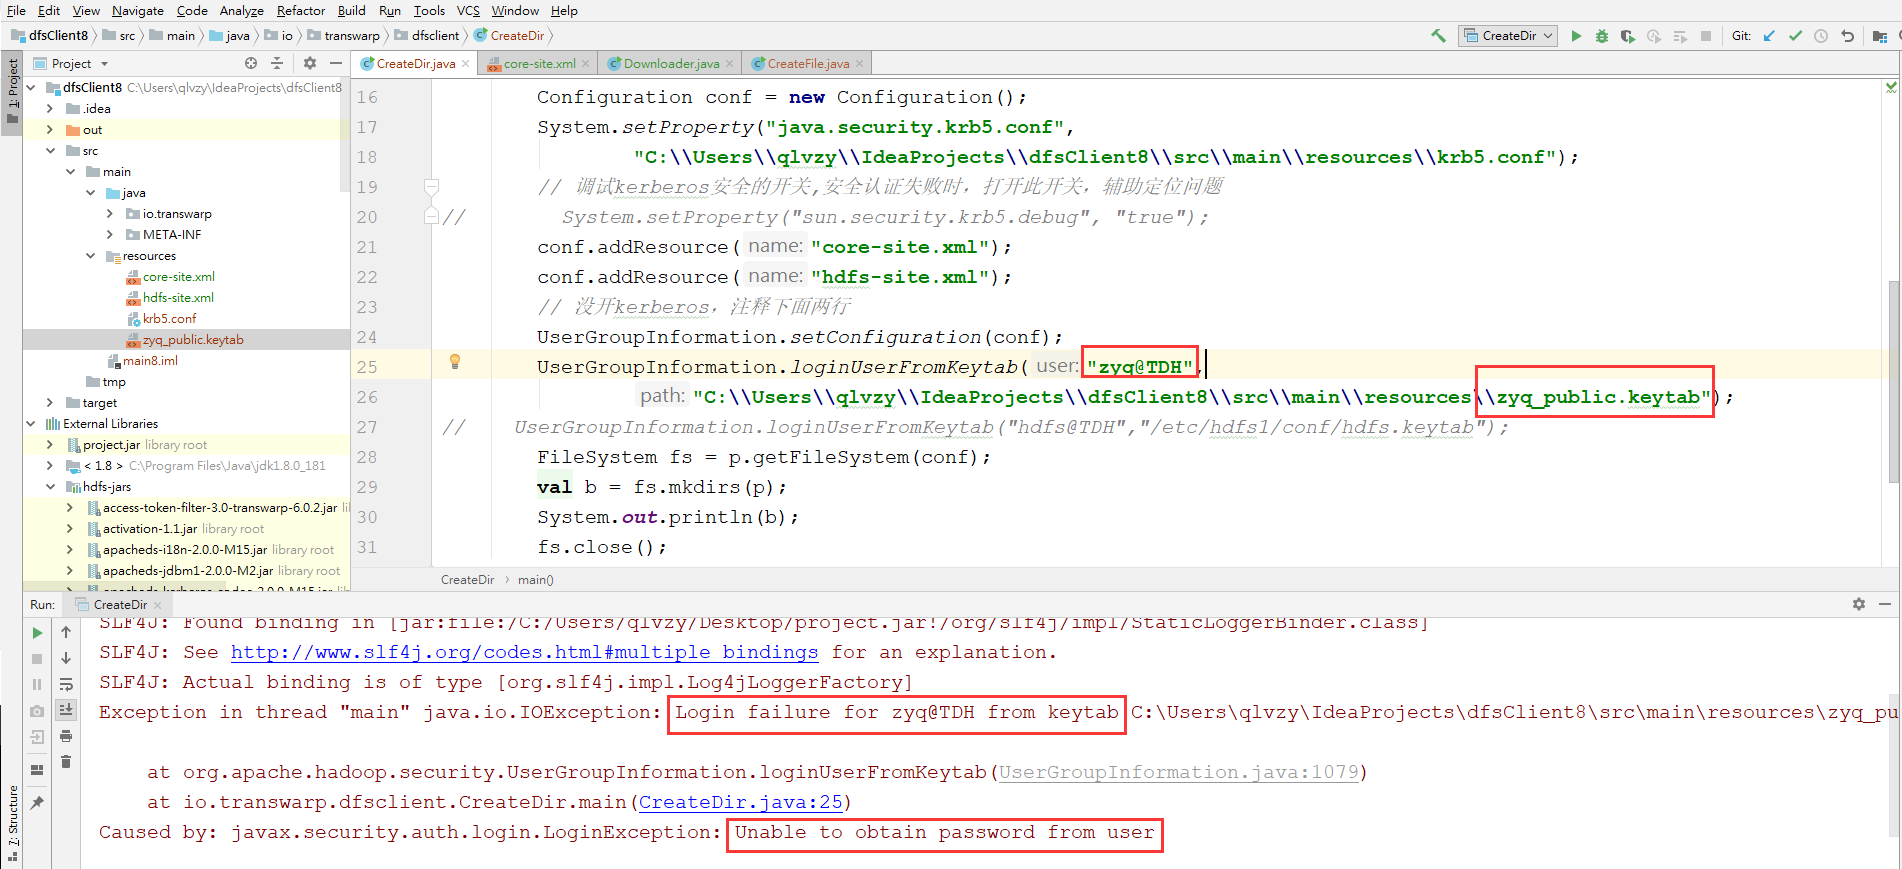Open the VCS menu

(468, 10)
